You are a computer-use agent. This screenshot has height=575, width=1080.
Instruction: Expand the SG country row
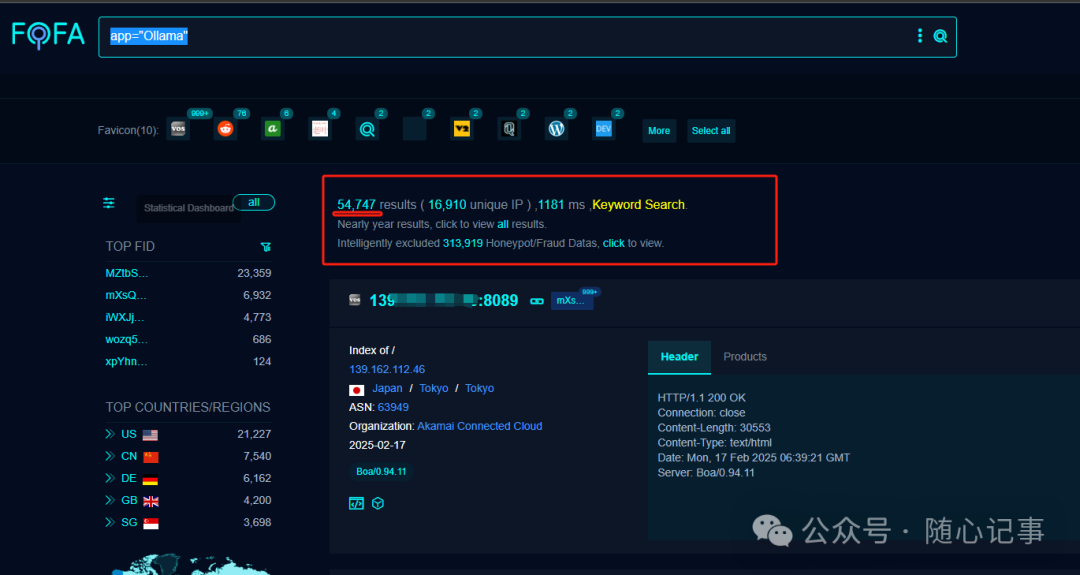(110, 522)
